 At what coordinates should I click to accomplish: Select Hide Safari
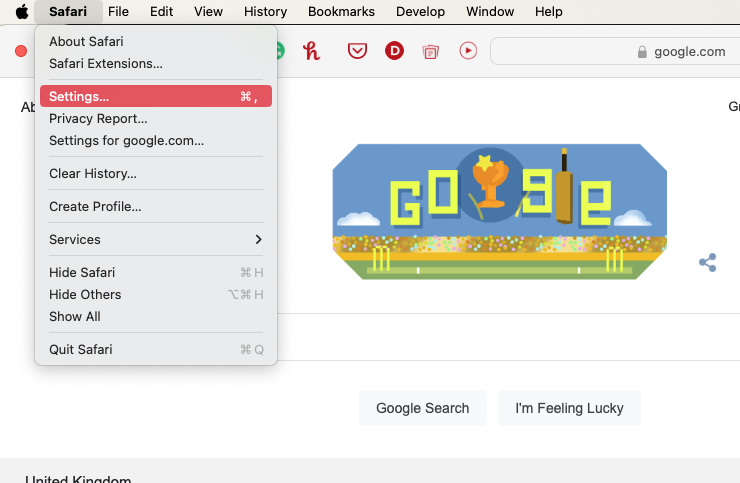[156, 272]
